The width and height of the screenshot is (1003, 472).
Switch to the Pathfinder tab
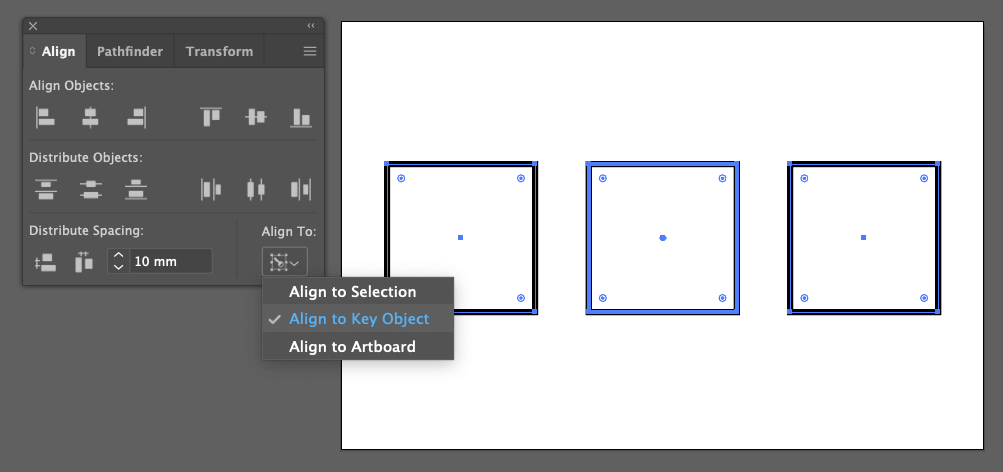pyautogui.click(x=130, y=52)
